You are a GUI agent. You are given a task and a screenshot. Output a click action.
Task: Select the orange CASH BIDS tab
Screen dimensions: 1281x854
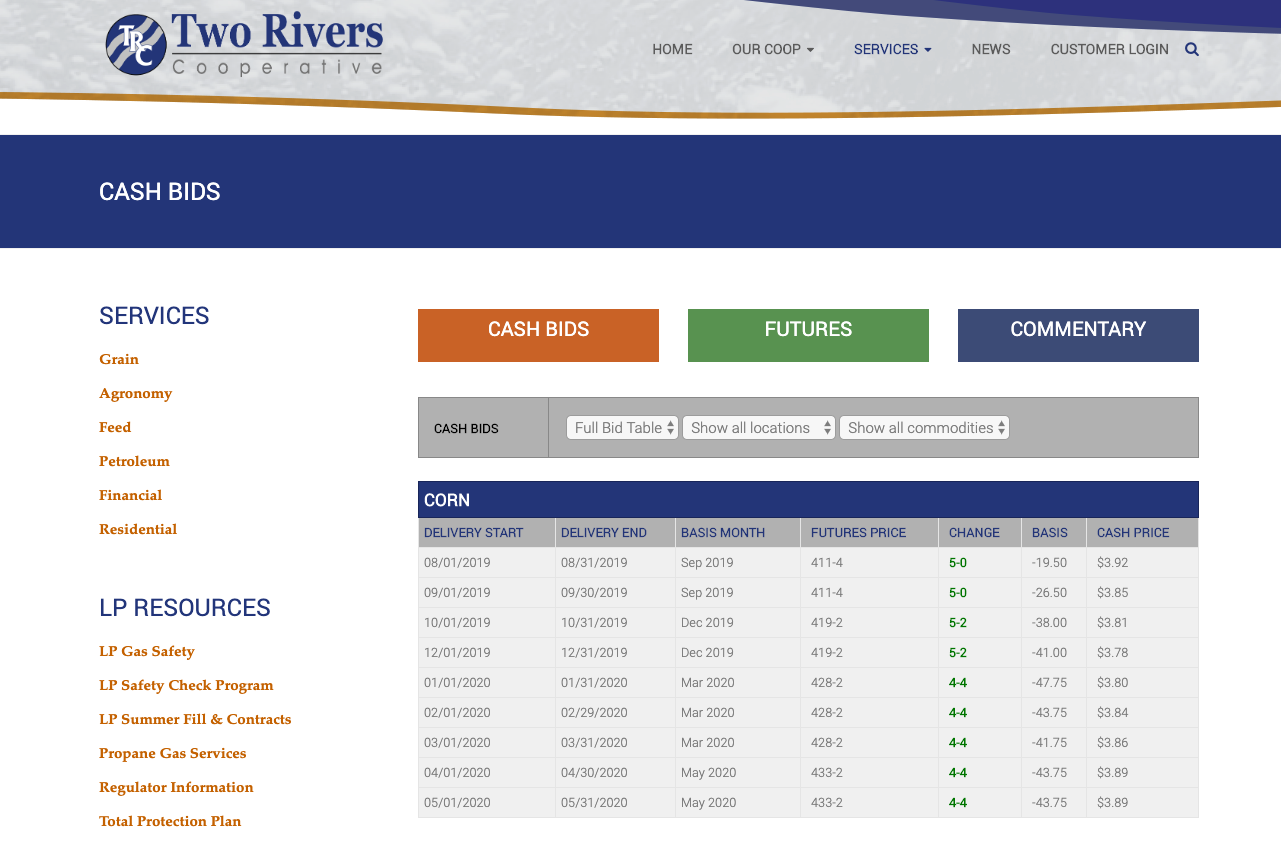(538, 335)
